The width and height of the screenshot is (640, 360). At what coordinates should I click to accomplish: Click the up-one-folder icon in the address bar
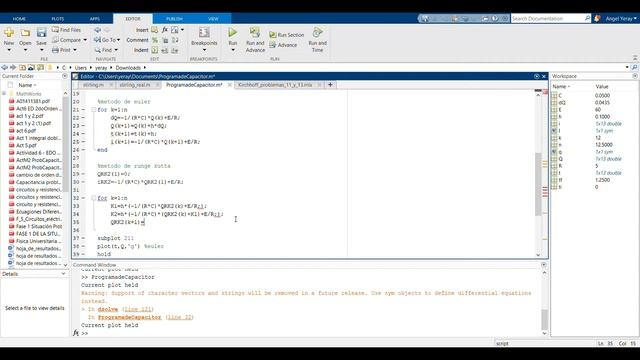point(22,68)
